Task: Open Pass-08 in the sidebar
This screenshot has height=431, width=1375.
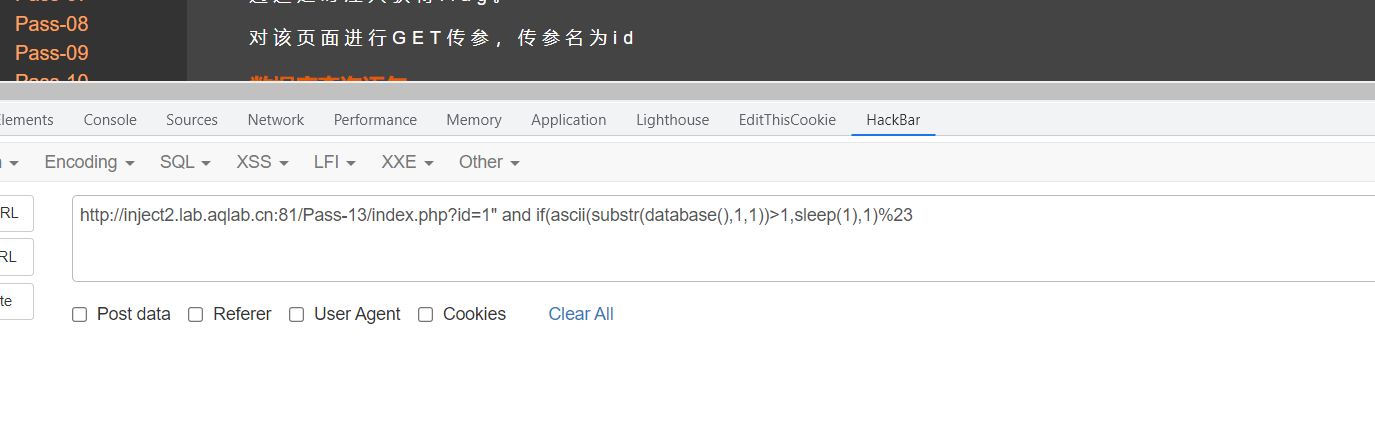Action: point(52,24)
